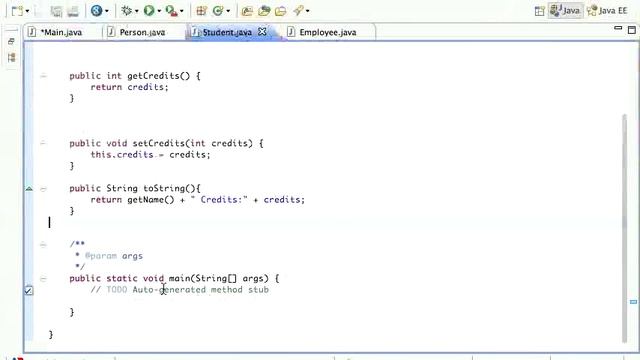Click the '" Credits:"' string literal
Viewport: 640px width, 360px height.
click(219, 200)
